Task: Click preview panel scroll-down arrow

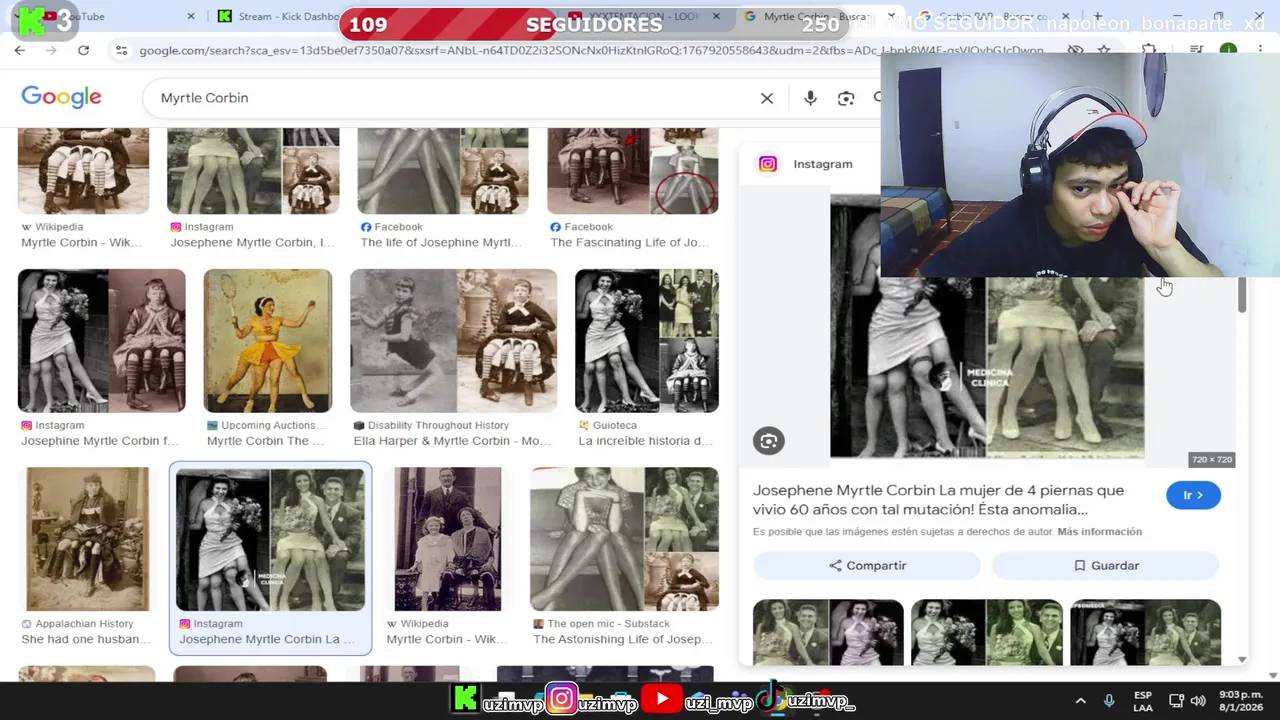Action: point(1242,659)
